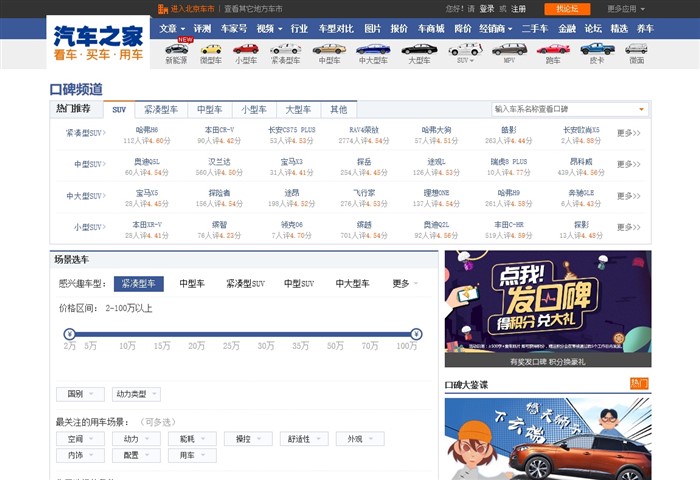Viewport: 700px width, 480px height.
Task: Open the 微面 minivan icon
Action: coord(636,48)
